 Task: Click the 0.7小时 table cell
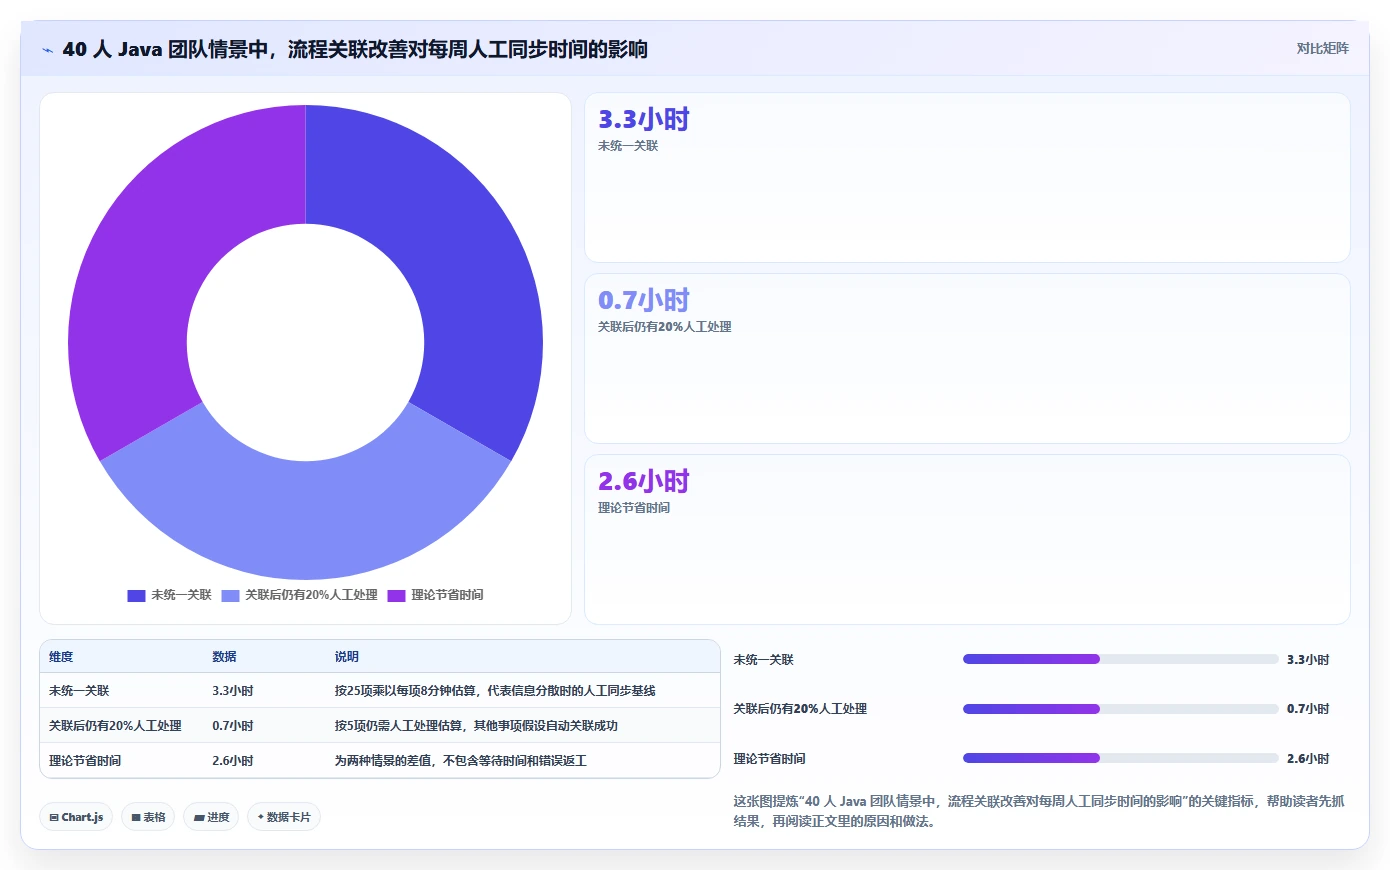click(x=233, y=726)
